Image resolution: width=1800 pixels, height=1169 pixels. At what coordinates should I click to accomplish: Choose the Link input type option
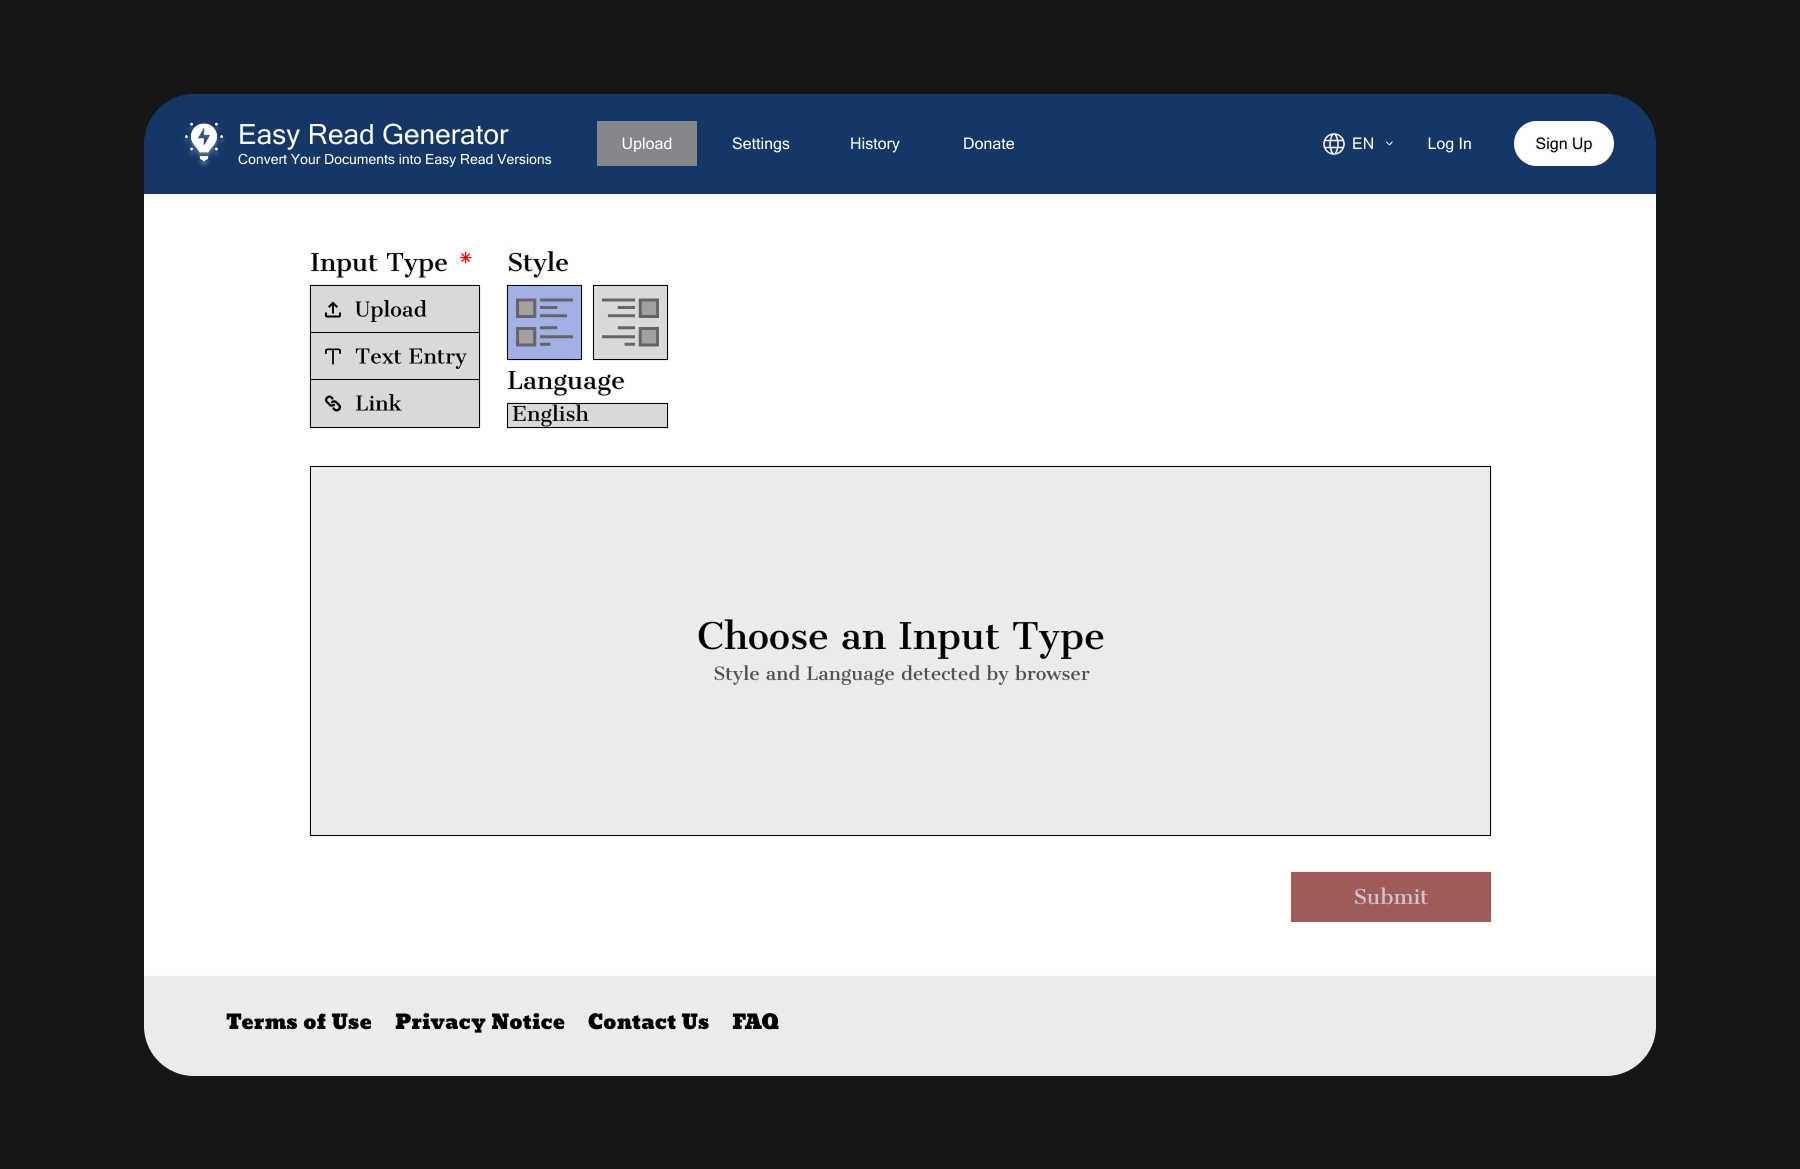pos(395,404)
